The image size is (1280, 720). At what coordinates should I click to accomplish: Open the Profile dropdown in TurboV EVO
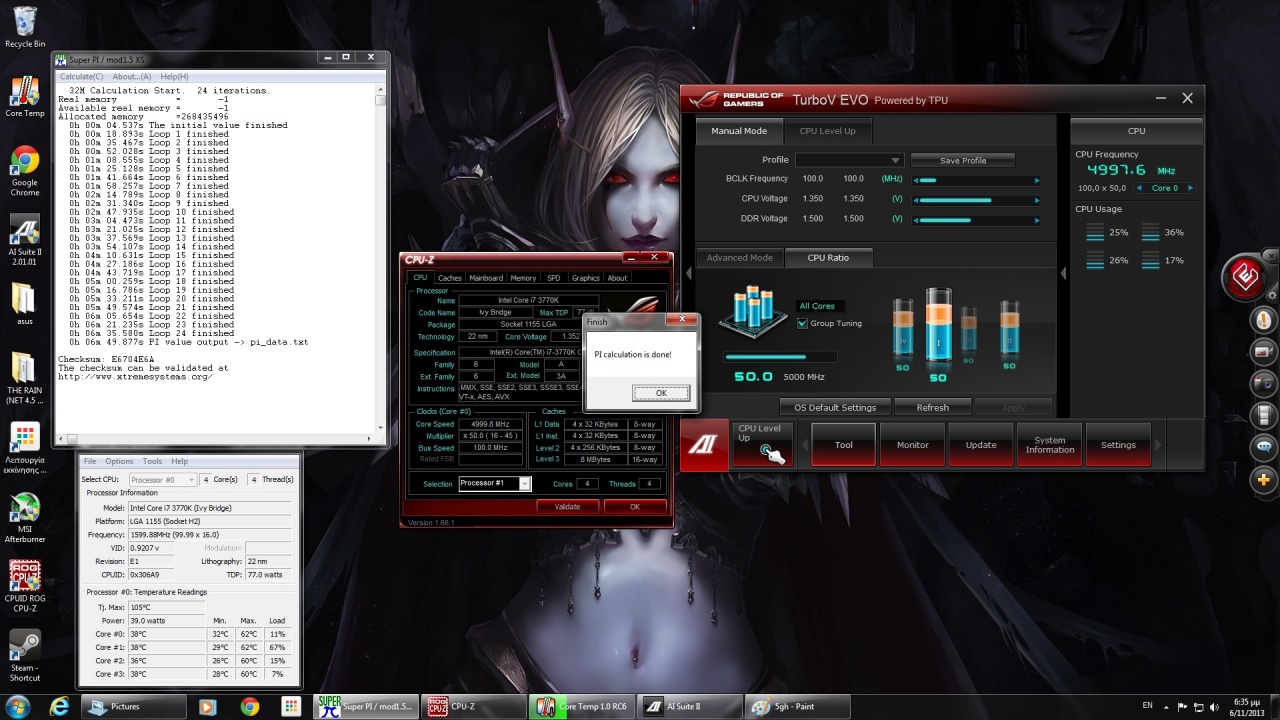[x=849, y=160]
